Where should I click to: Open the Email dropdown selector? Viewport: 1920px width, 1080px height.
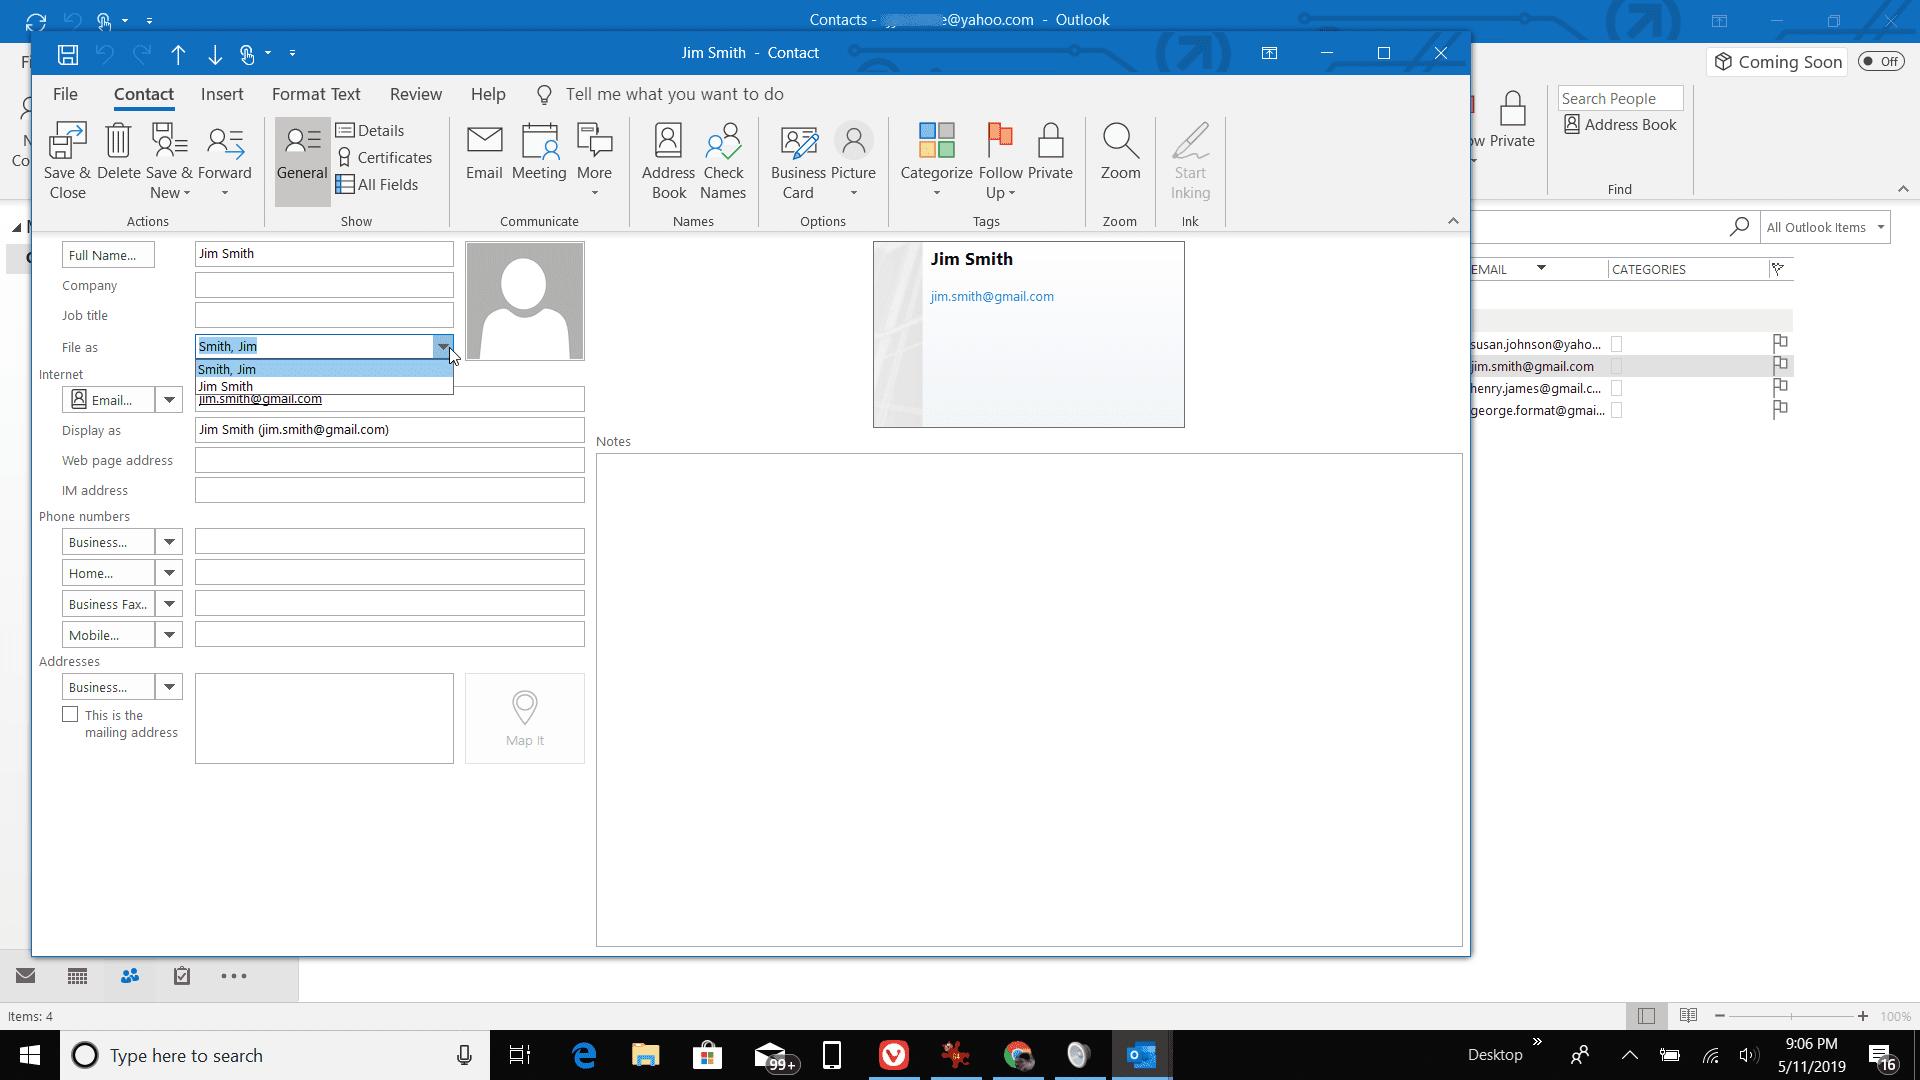pyautogui.click(x=169, y=400)
